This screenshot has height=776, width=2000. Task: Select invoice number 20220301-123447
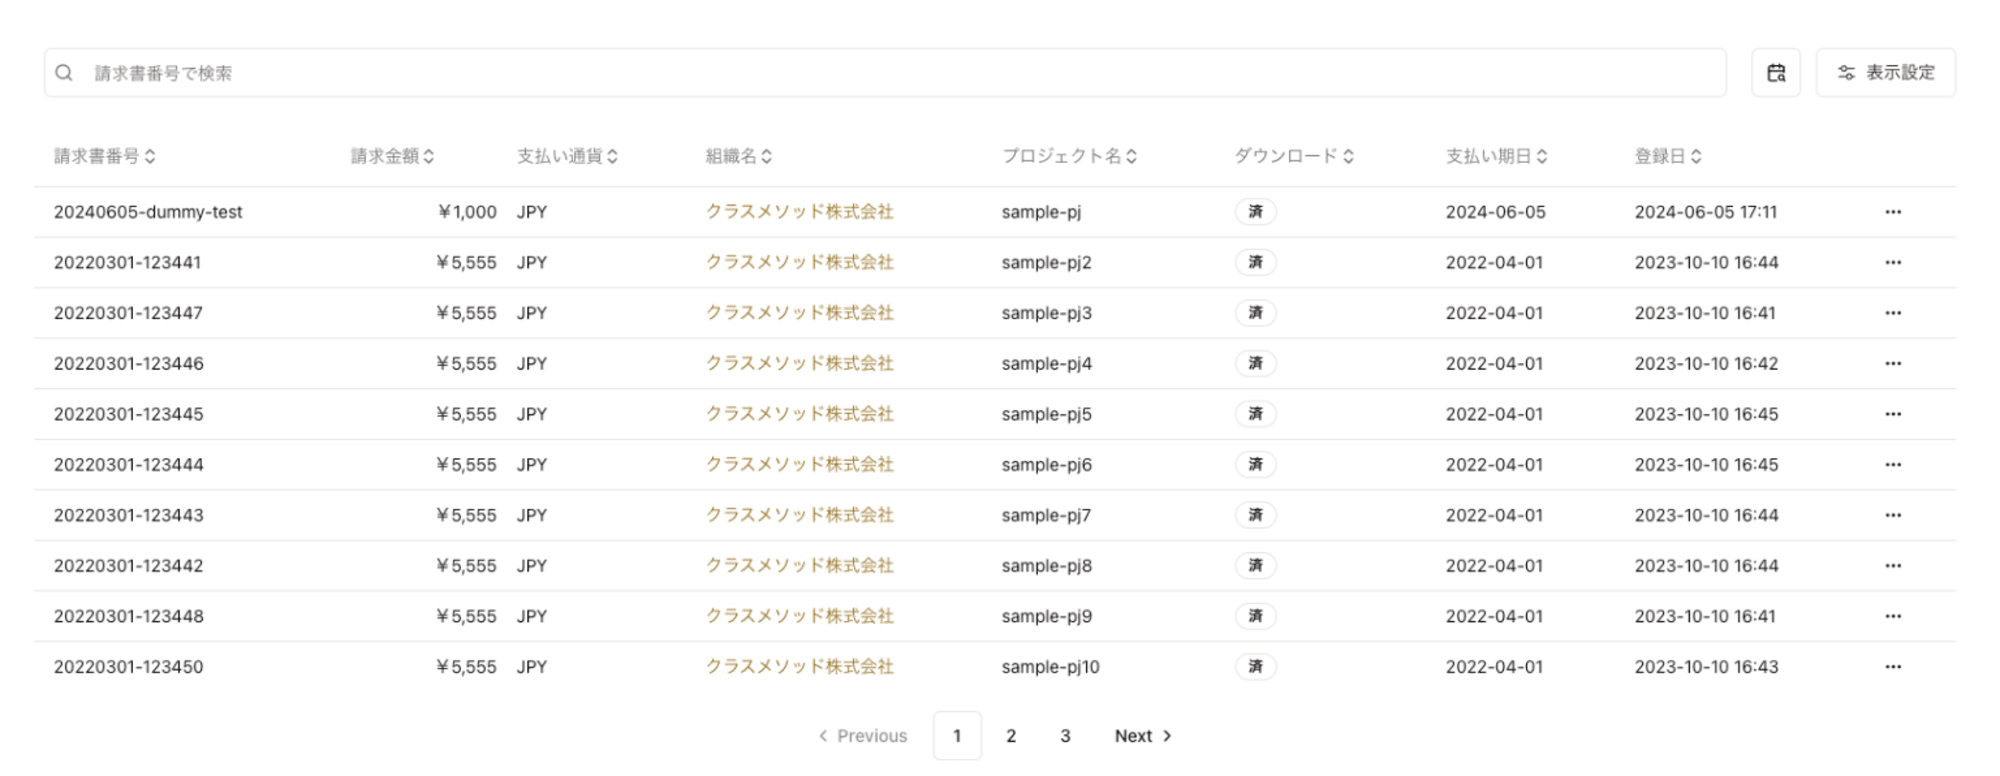[128, 313]
